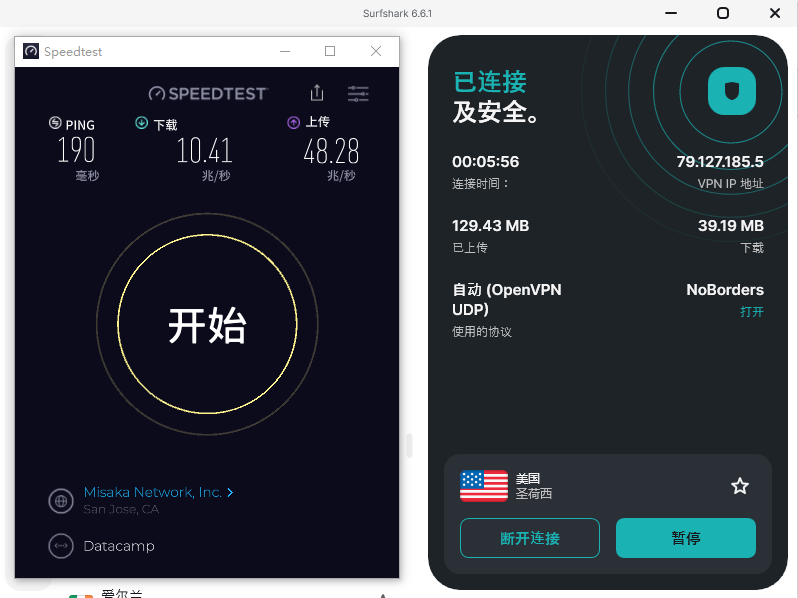Click the 美国 圣荷西 location label

(533, 486)
